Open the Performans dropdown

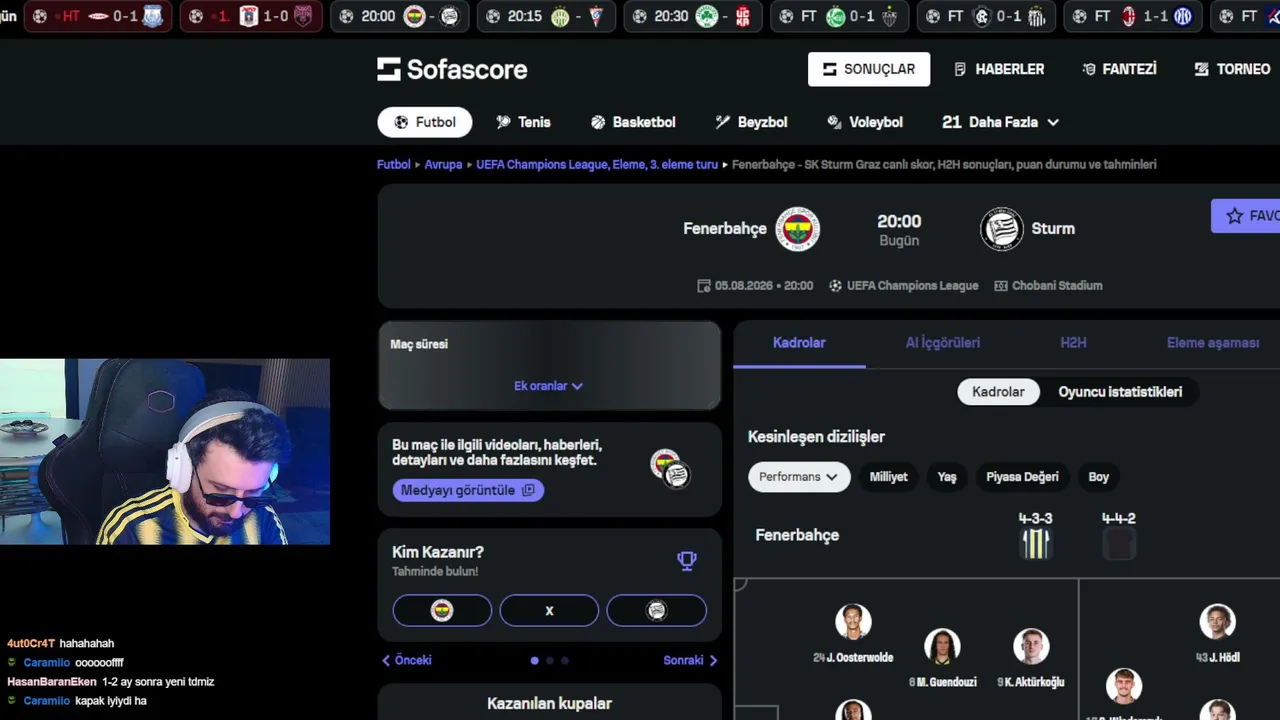pos(799,477)
